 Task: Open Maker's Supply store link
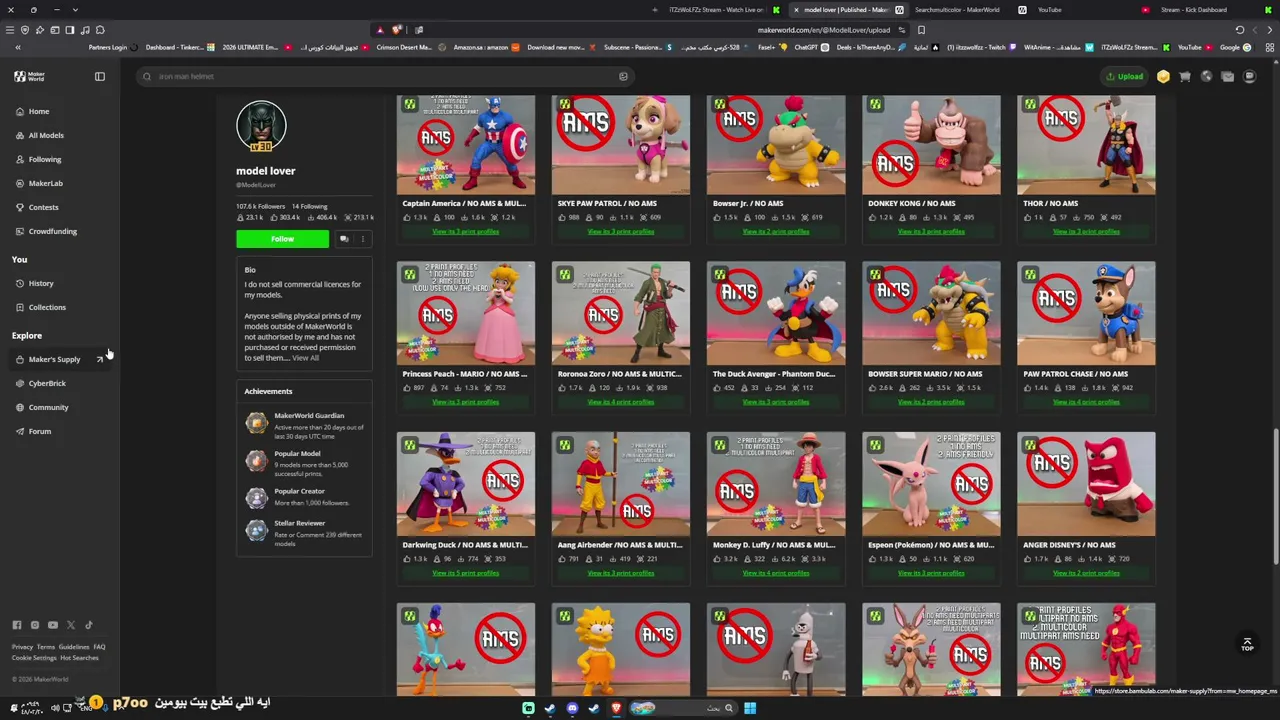point(59,359)
